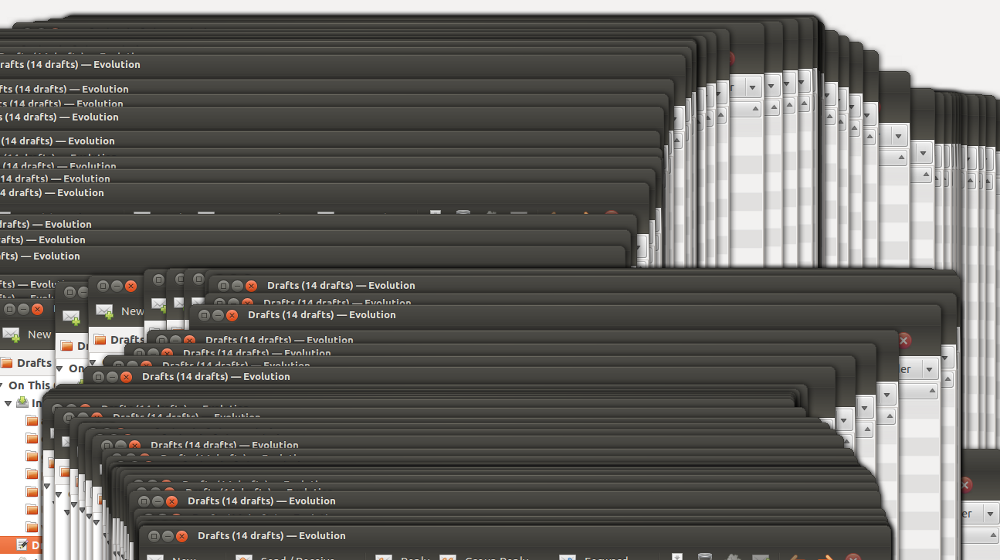The width and height of the screenshot is (1000, 560).
Task: Close the leftmost Evolution window showing the folder tree
Action: [38, 309]
